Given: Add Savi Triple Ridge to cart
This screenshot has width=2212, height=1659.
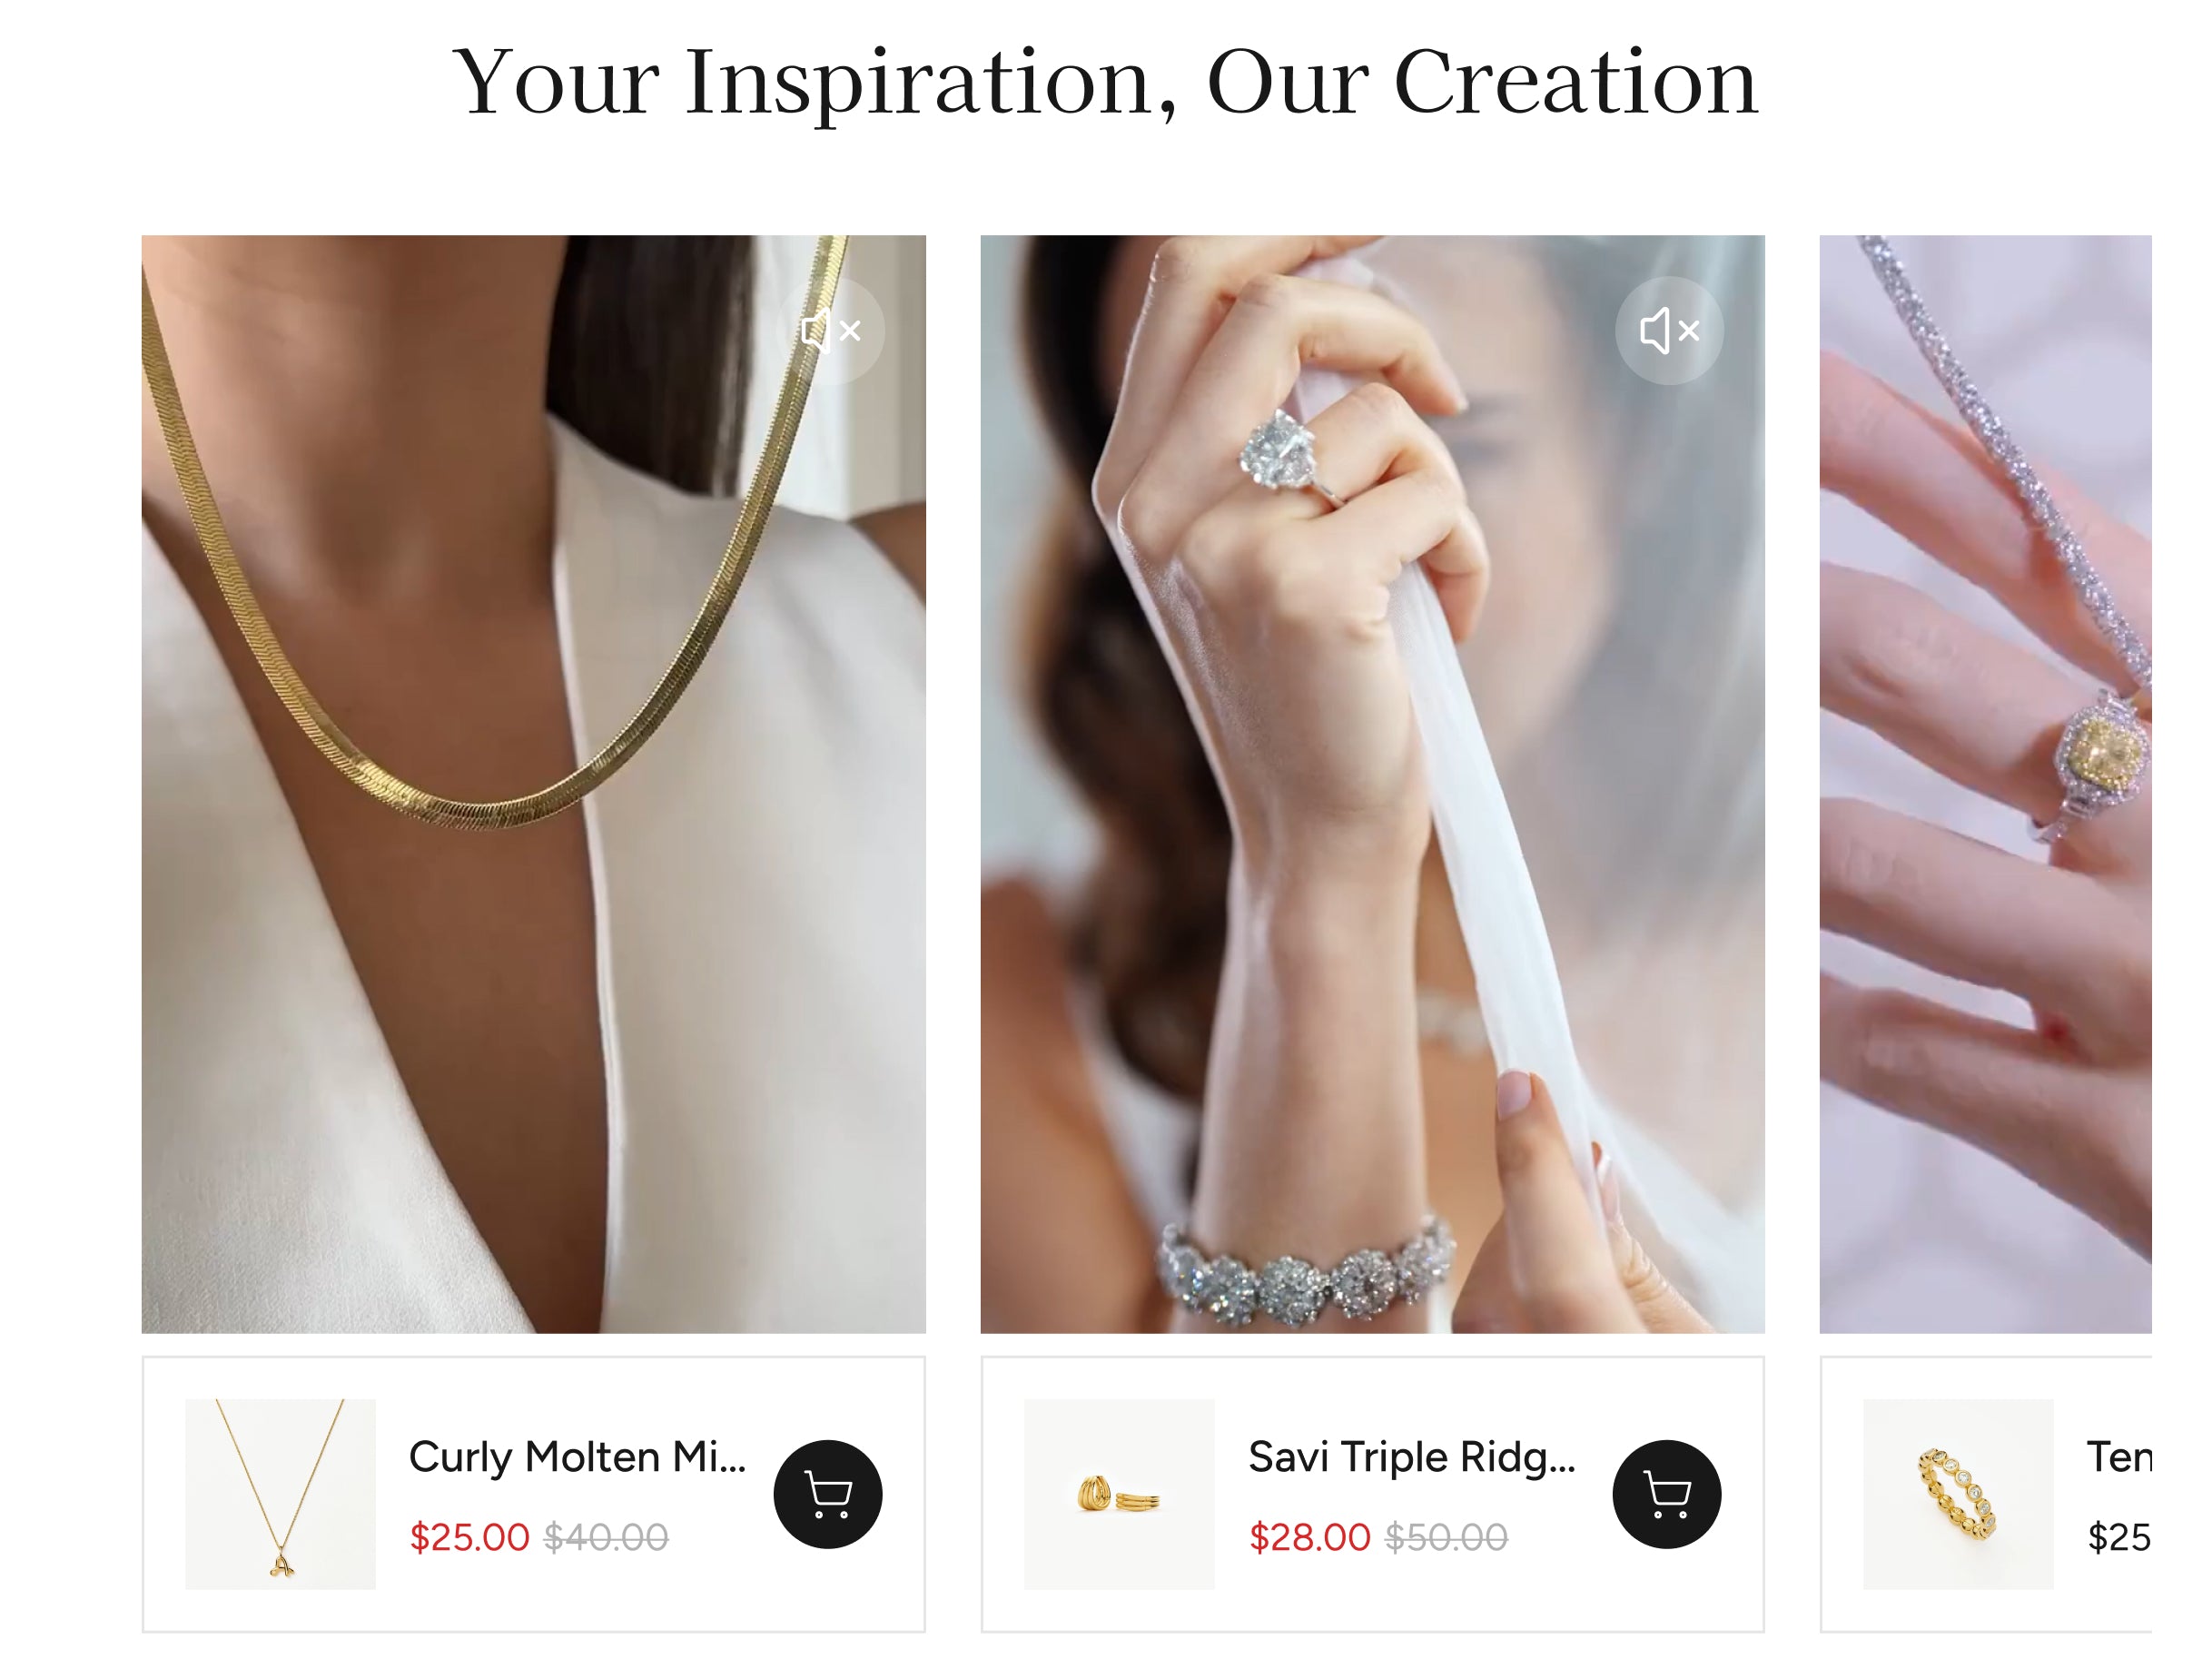Looking at the screenshot, I should click(x=1667, y=1494).
